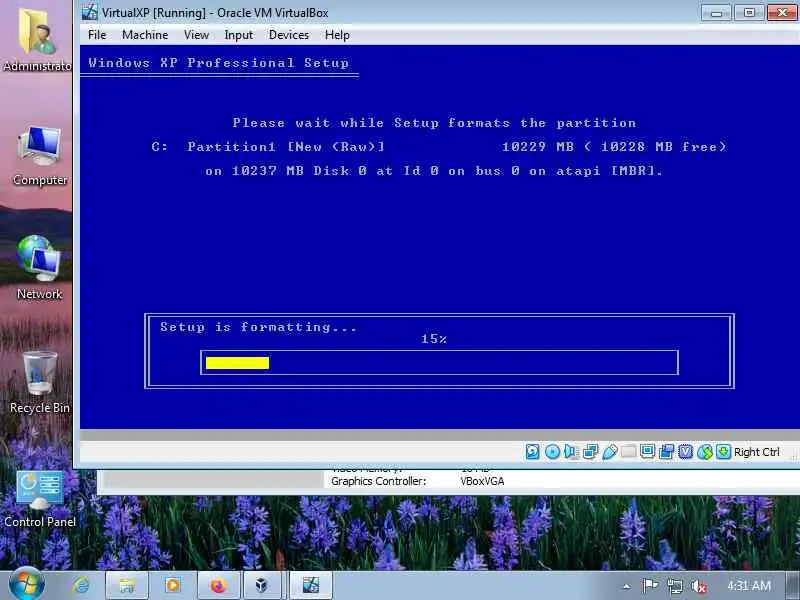Switch to the VirtualBox Manager taskbar button
The image size is (800, 600).
(262, 585)
